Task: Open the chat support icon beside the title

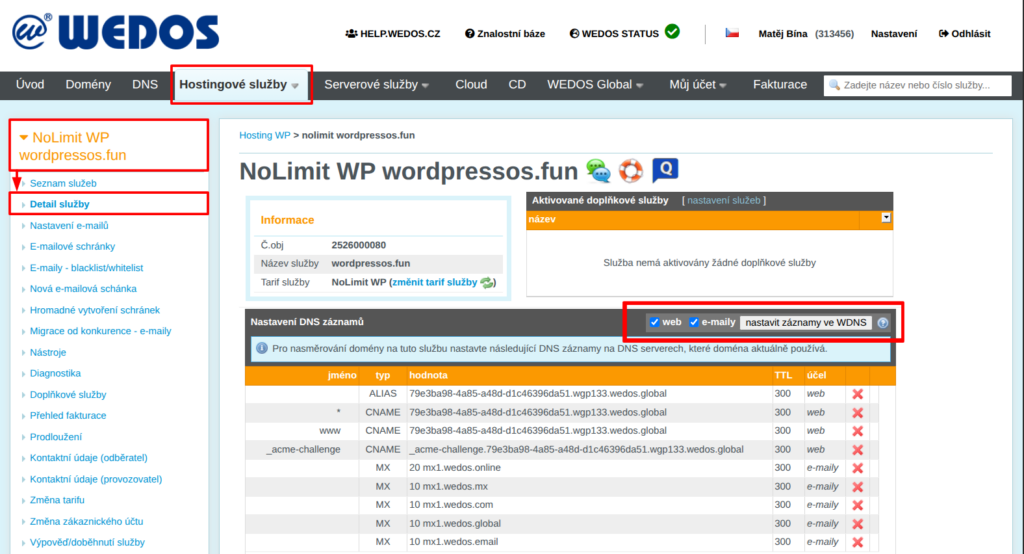Action: click(598, 171)
